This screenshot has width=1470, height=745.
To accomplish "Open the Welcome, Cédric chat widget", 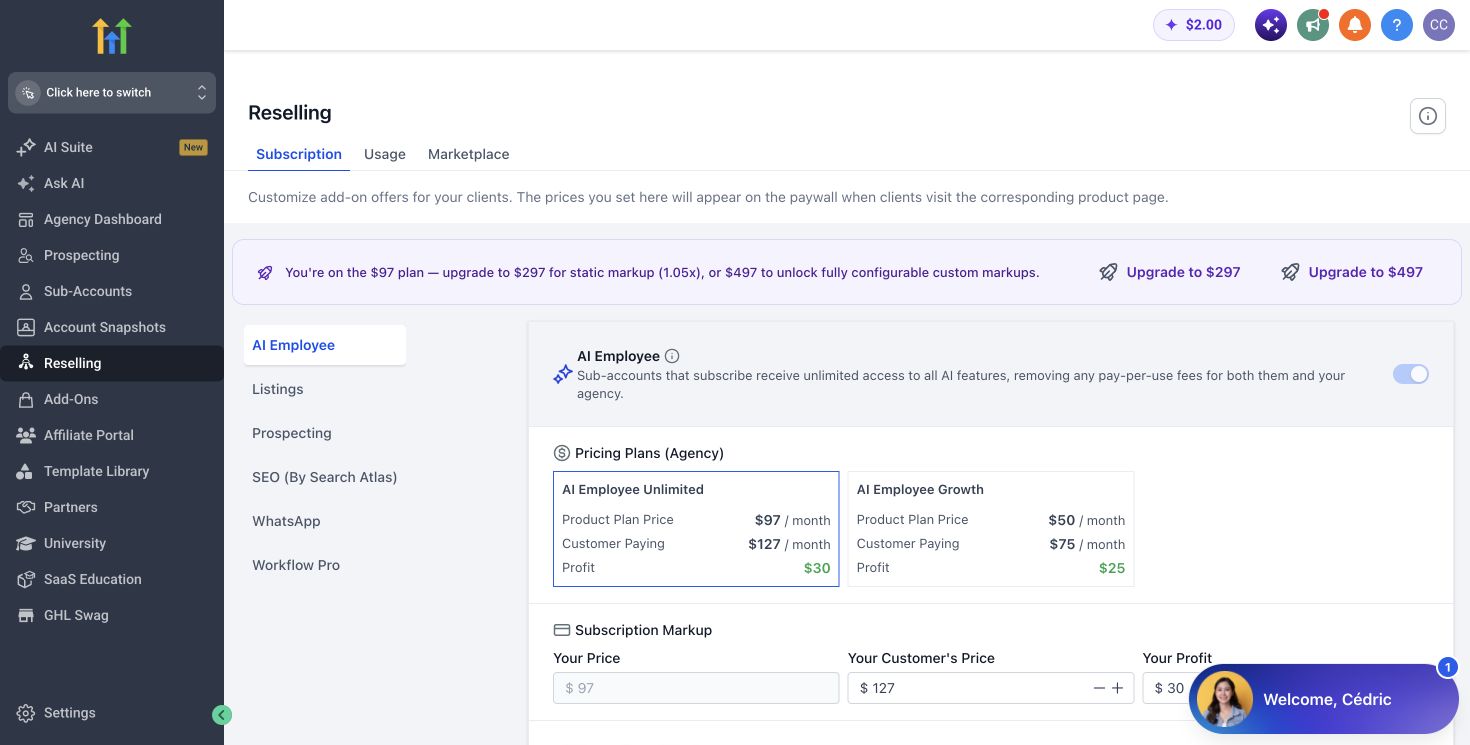I will click(1324, 699).
